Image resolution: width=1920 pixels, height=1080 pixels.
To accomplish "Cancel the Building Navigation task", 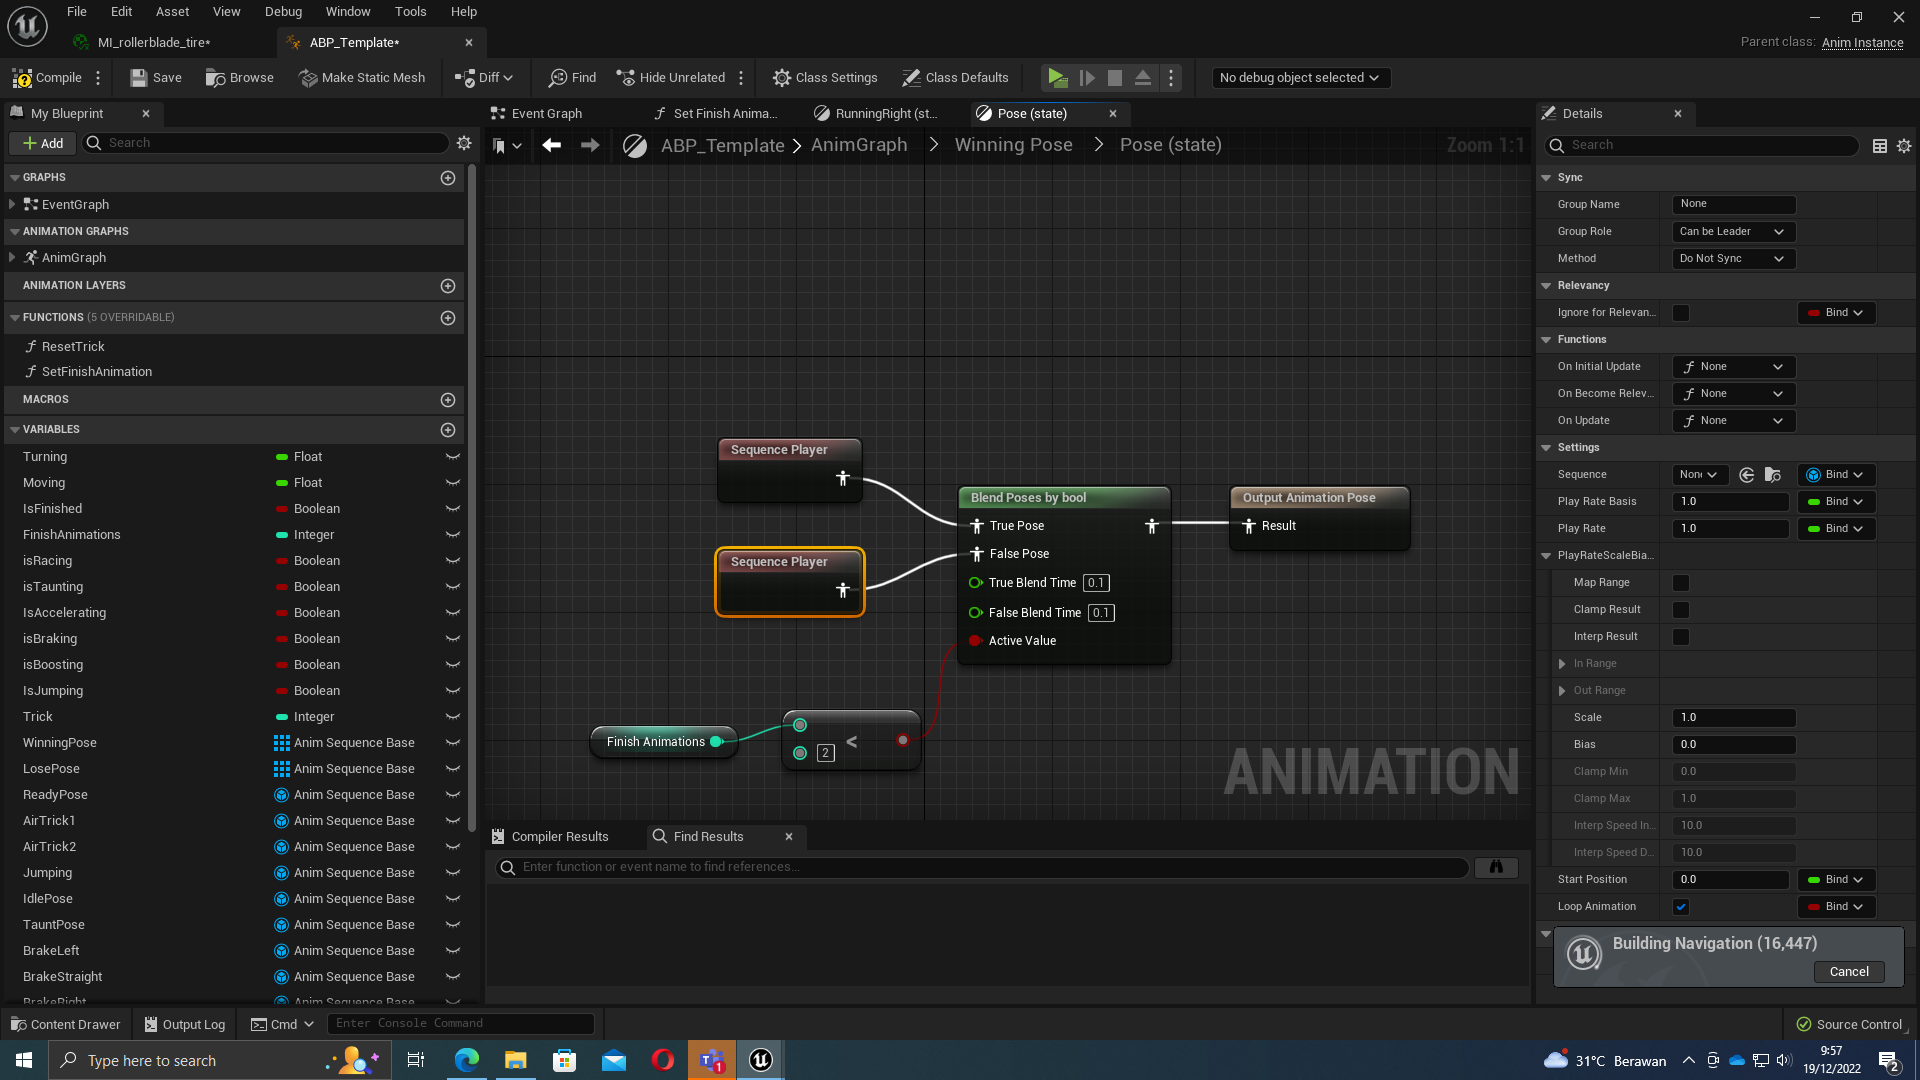I will click(x=1848, y=971).
